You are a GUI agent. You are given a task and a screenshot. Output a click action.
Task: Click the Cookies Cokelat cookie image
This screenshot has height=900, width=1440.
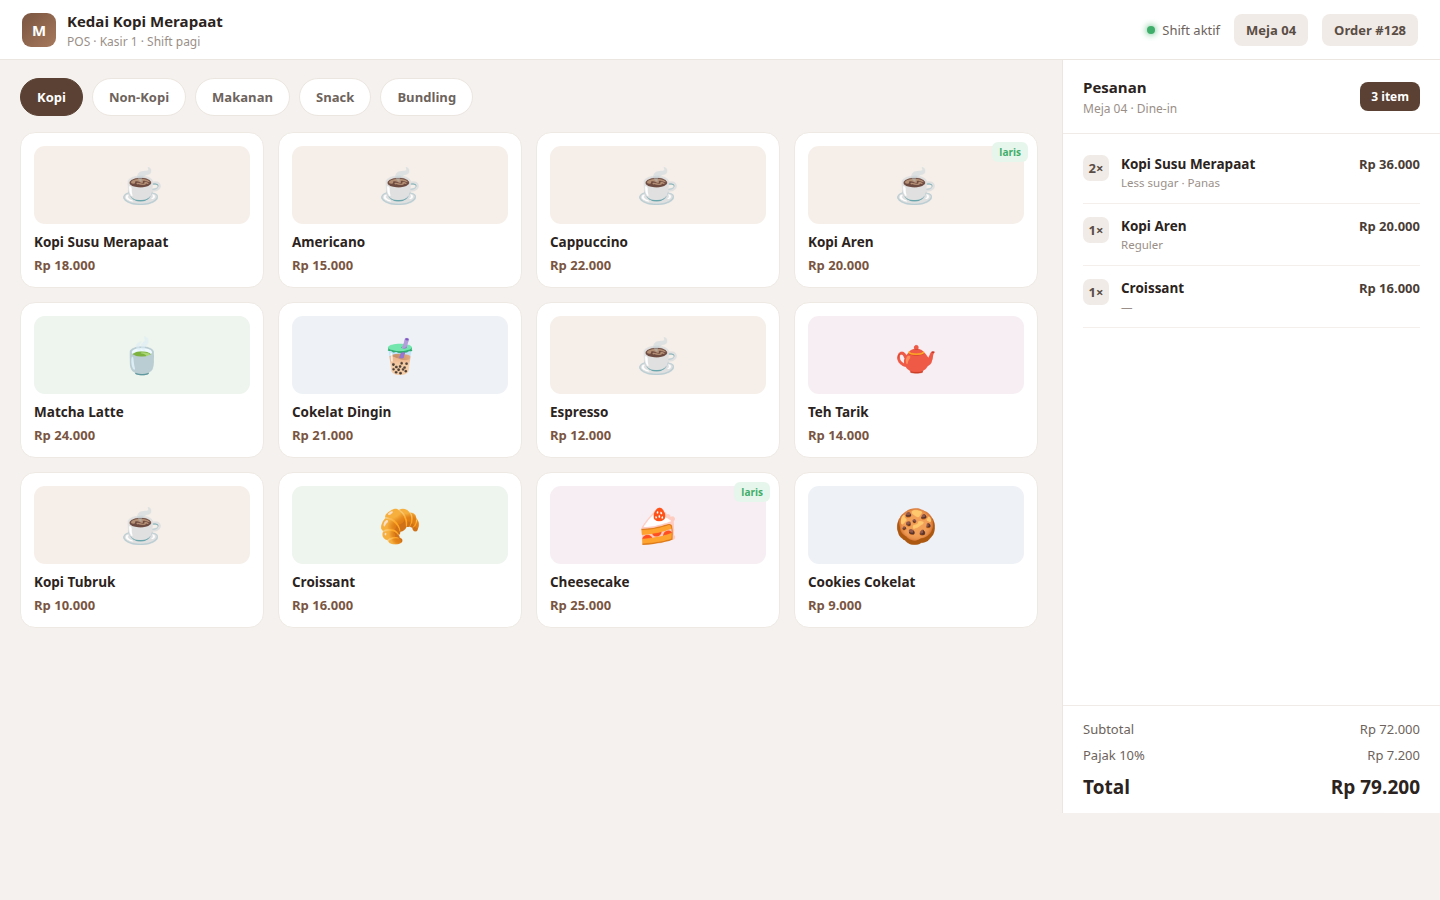[916, 525]
